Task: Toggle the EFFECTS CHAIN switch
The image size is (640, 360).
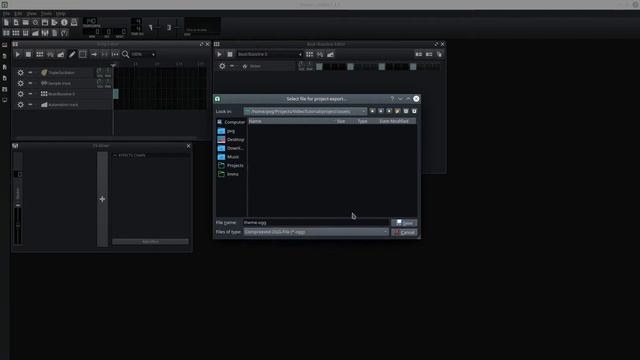Action: (115, 155)
